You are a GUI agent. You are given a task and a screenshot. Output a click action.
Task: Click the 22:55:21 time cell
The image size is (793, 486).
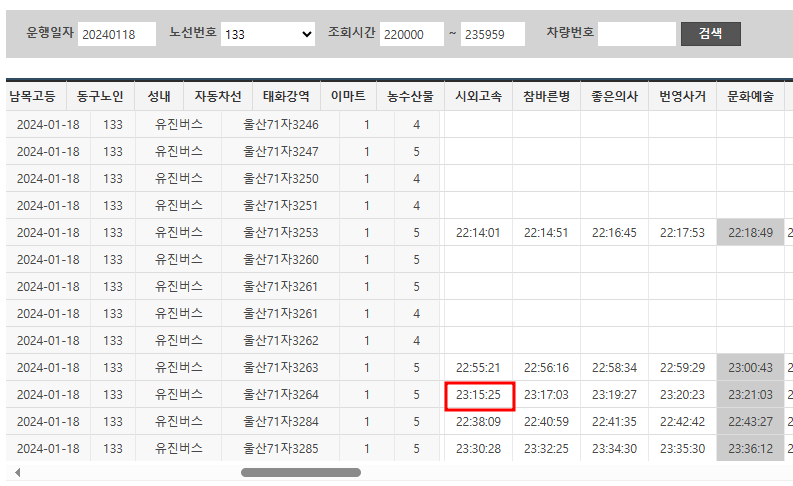click(478, 368)
